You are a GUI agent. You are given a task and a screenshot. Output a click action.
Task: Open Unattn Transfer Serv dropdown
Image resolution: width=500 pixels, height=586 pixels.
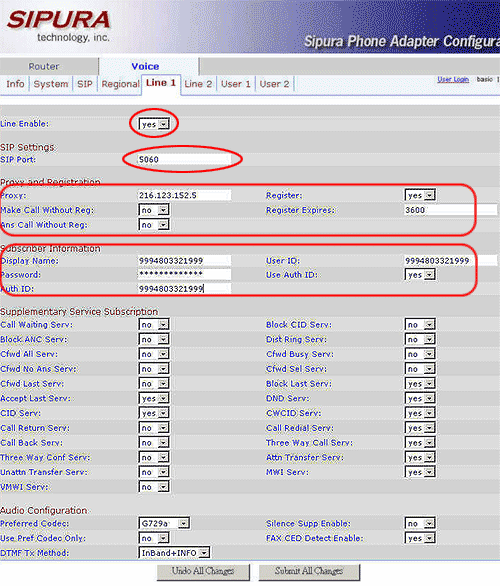coord(154,472)
